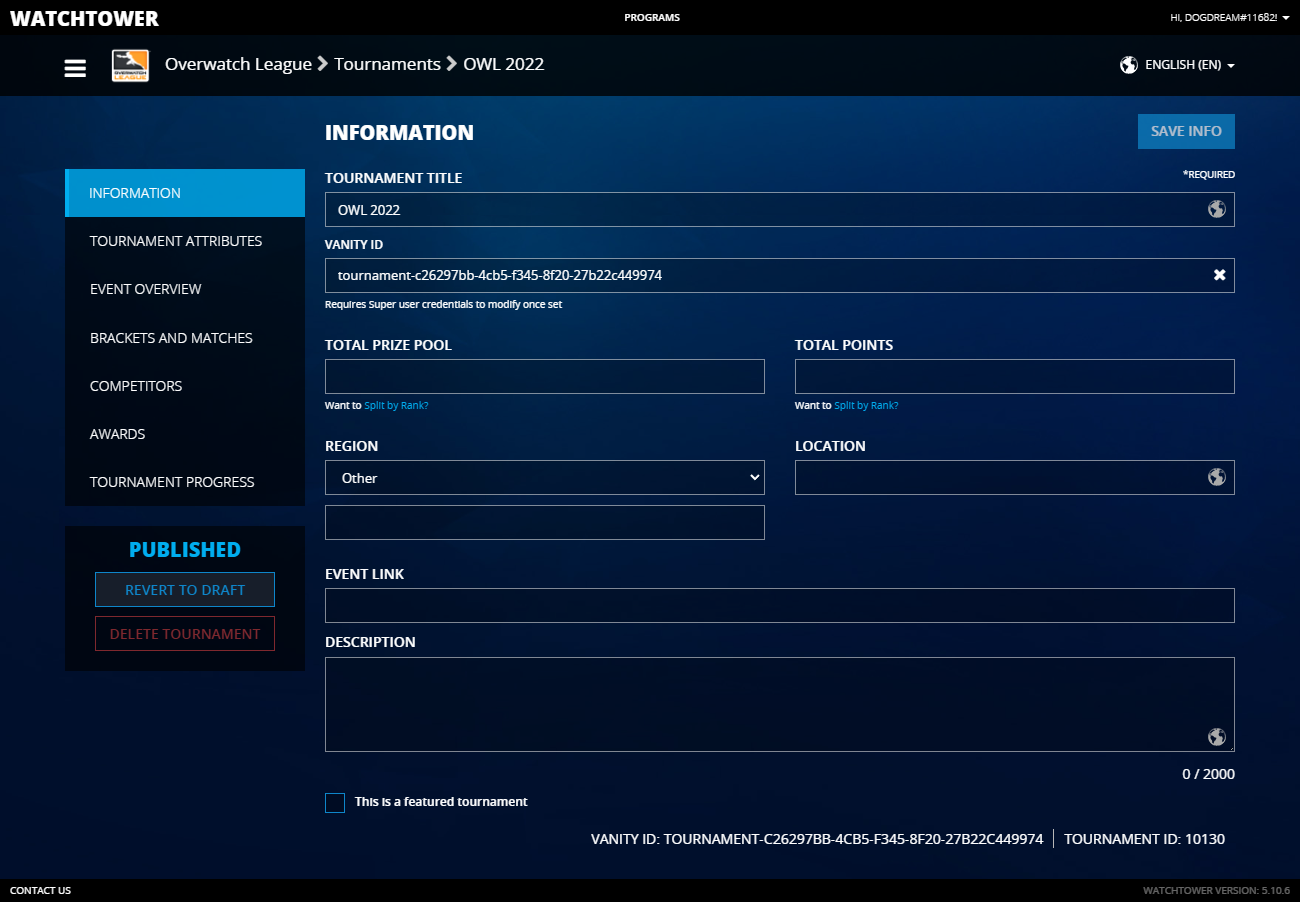Viewport: 1300px width, 902px height.
Task: Enable the featured tournament checkbox
Action: point(335,803)
